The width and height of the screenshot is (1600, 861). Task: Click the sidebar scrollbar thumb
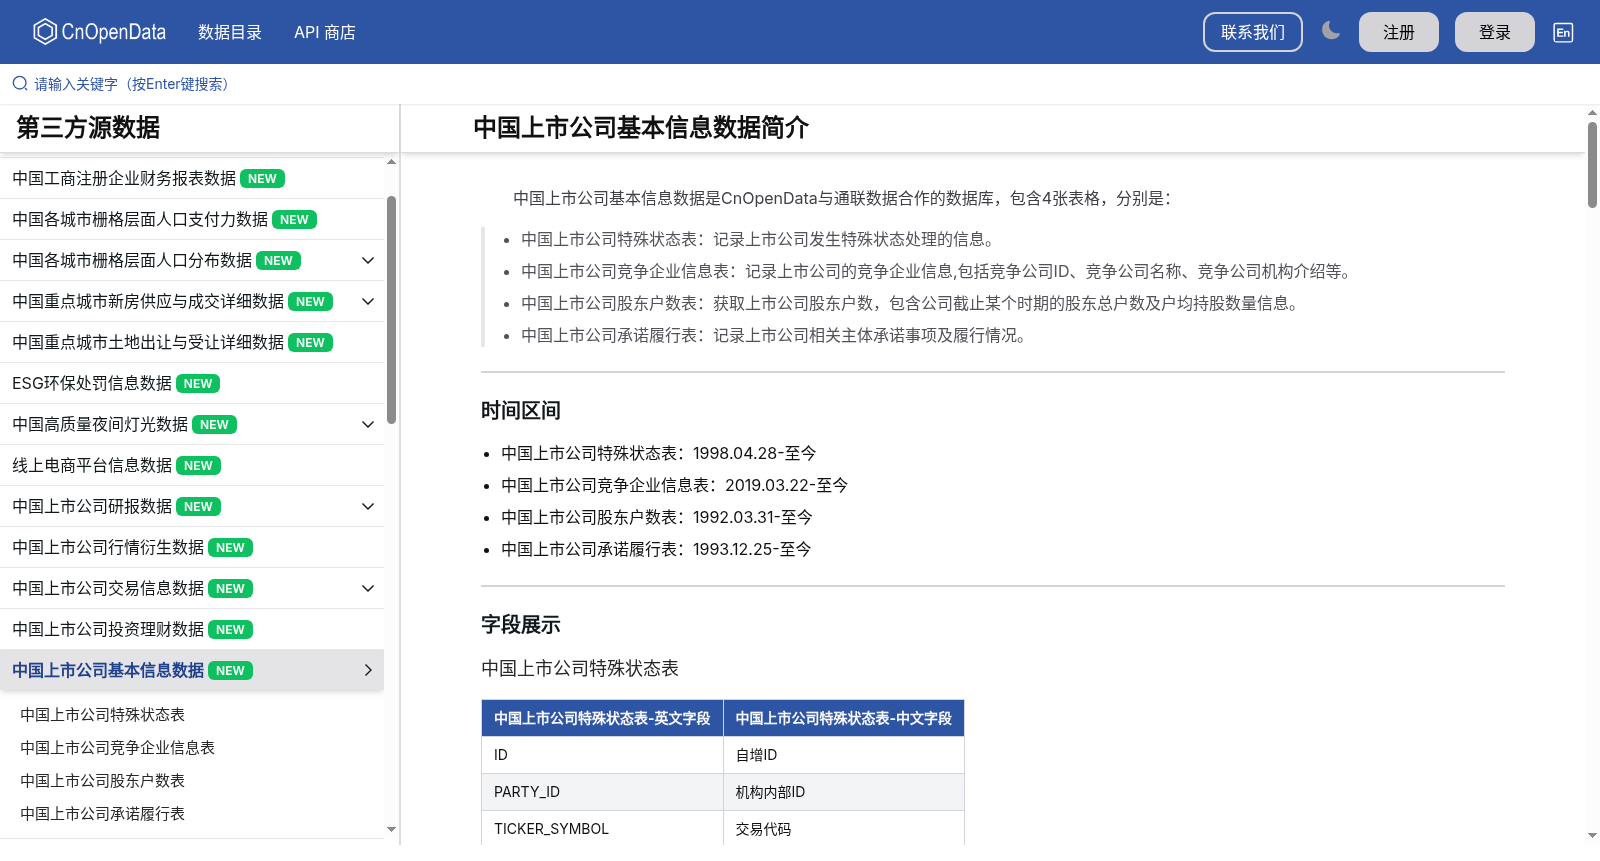[391, 310]
